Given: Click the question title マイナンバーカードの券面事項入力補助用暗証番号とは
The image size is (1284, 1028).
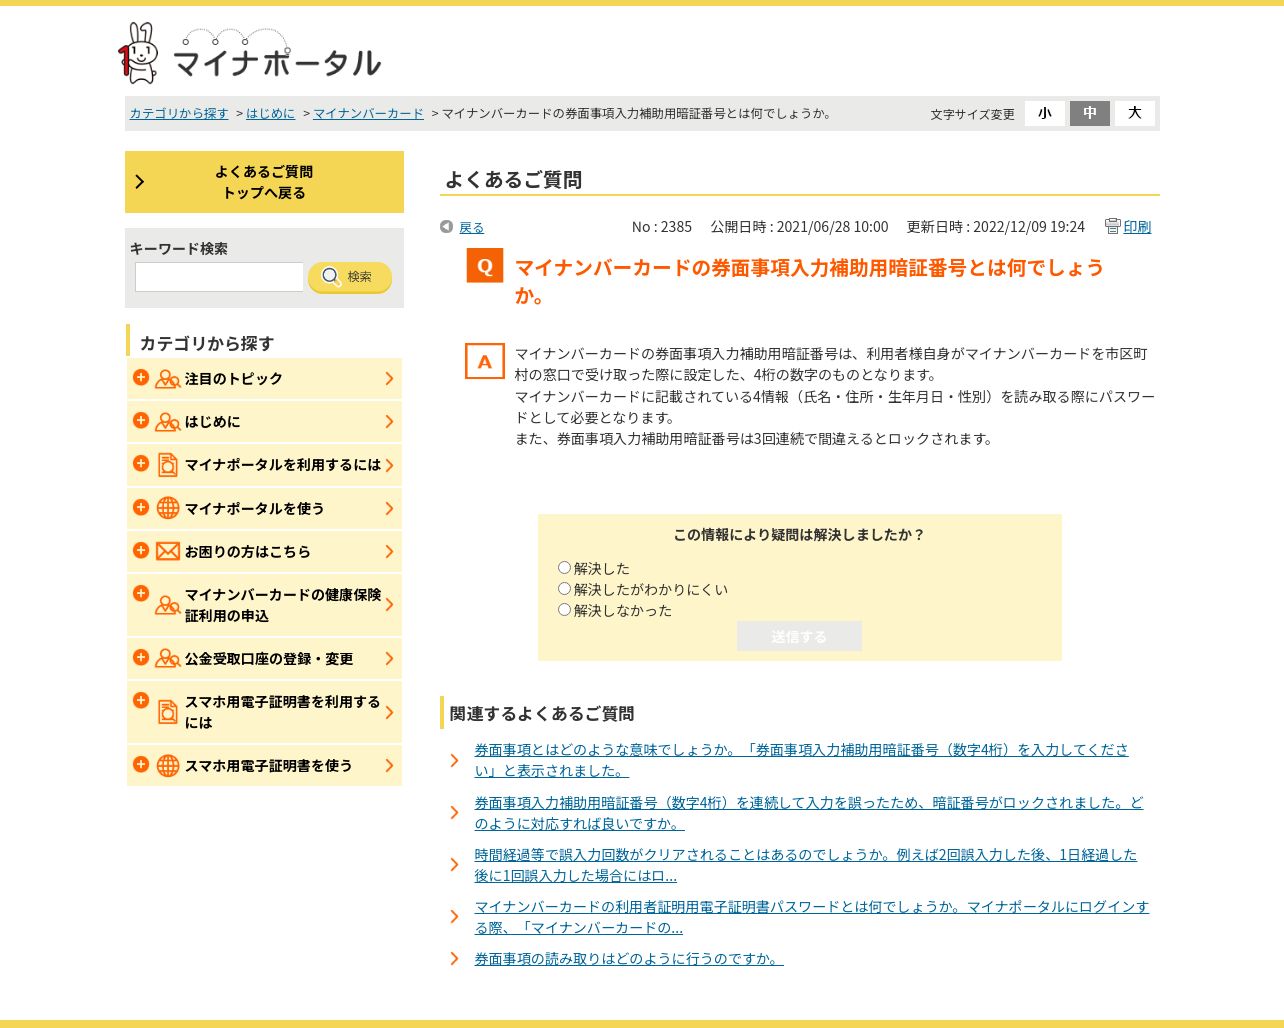Looking at the screenshot, I should pos(809,281).
